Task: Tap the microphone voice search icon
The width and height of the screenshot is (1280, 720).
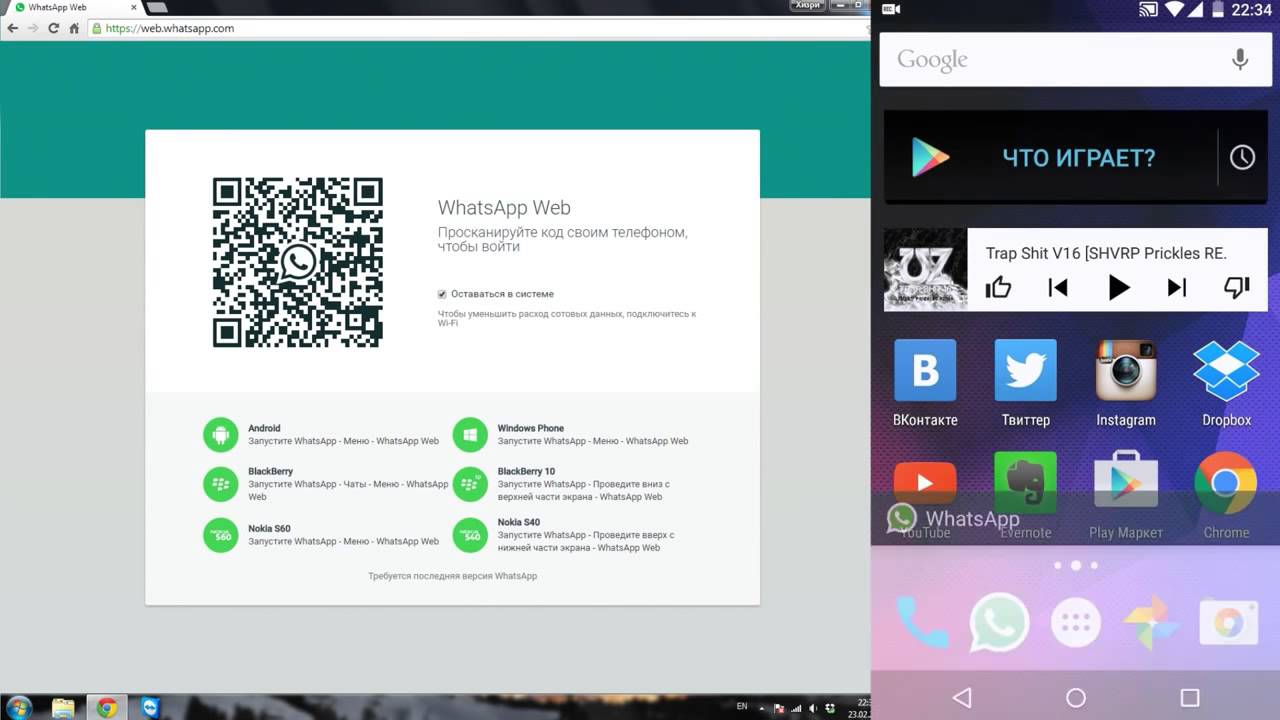Action: [x=1240, y=59]
